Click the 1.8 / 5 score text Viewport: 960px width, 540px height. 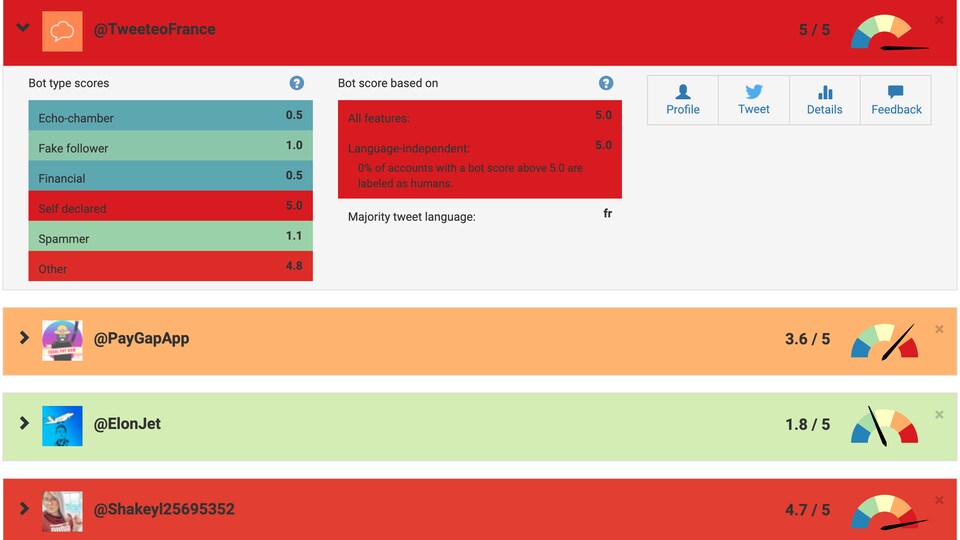[x=808, y=424]
